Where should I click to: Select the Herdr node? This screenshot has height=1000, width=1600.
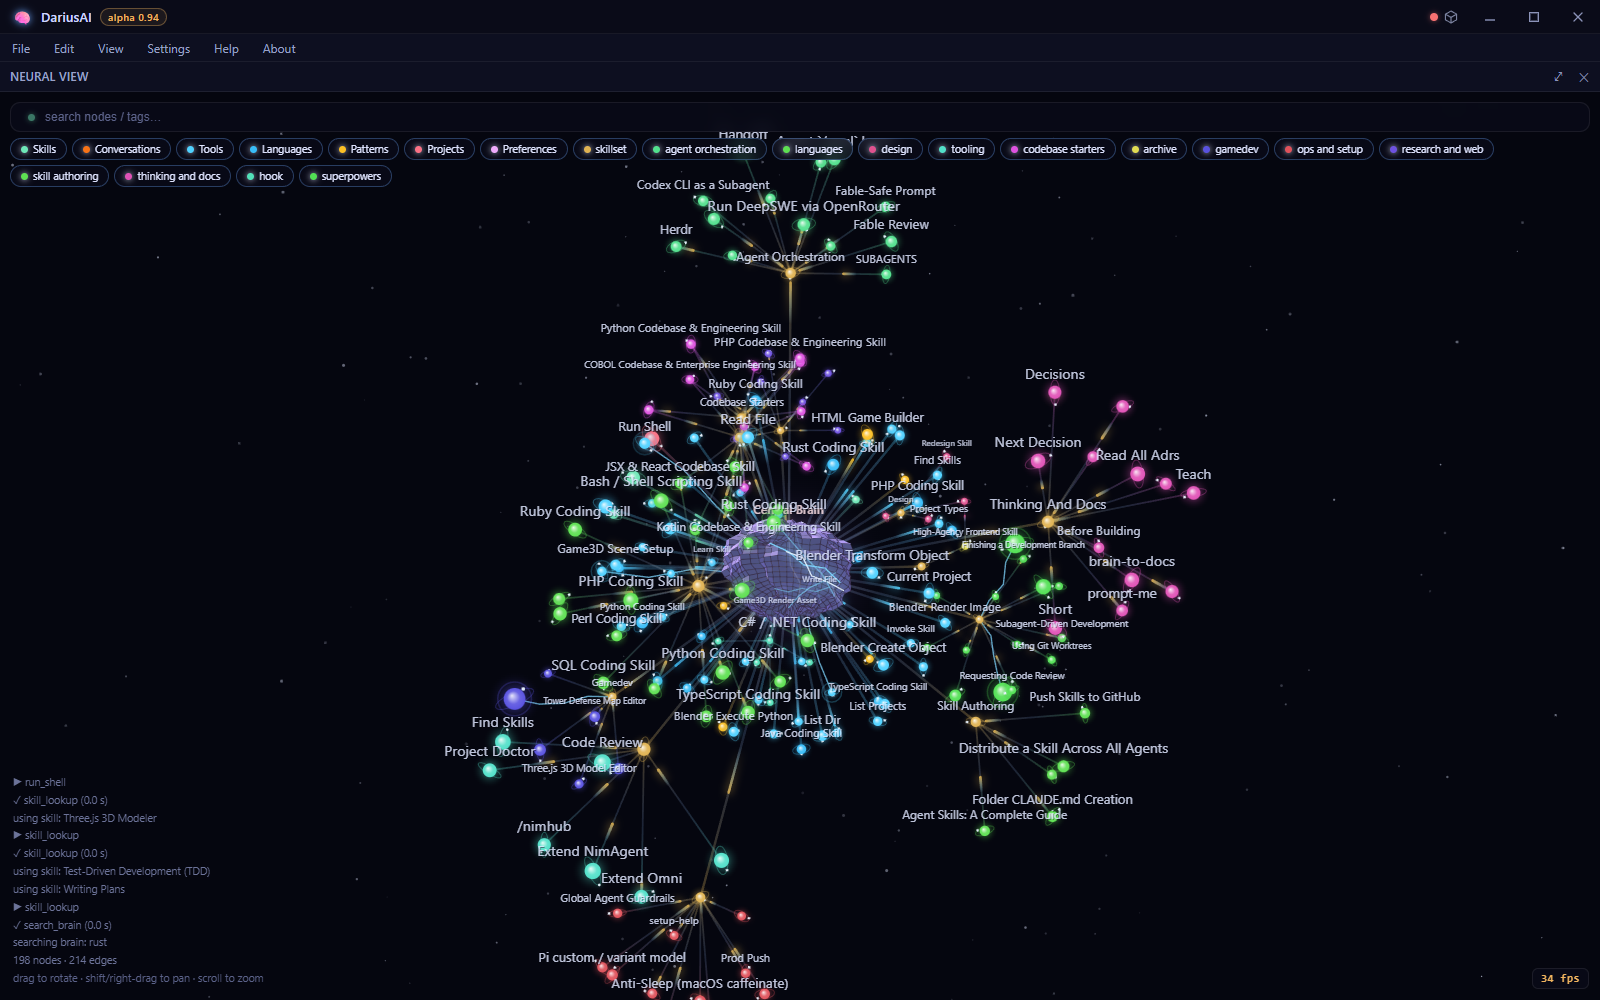pos(676,246)
